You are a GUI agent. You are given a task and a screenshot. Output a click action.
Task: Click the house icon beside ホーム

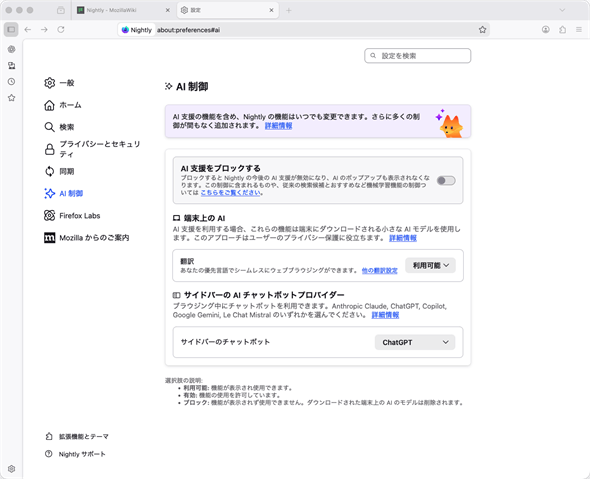click(49, 105)
